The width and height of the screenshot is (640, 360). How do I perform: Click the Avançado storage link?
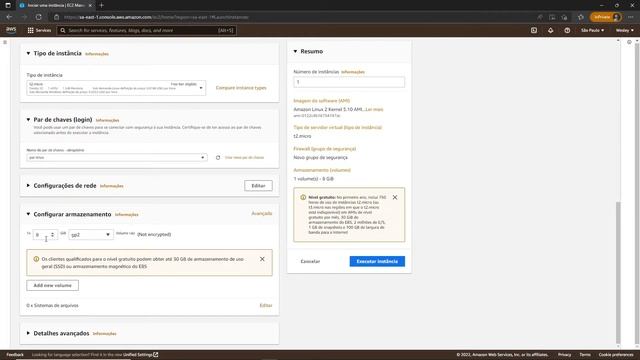(262, 213)
